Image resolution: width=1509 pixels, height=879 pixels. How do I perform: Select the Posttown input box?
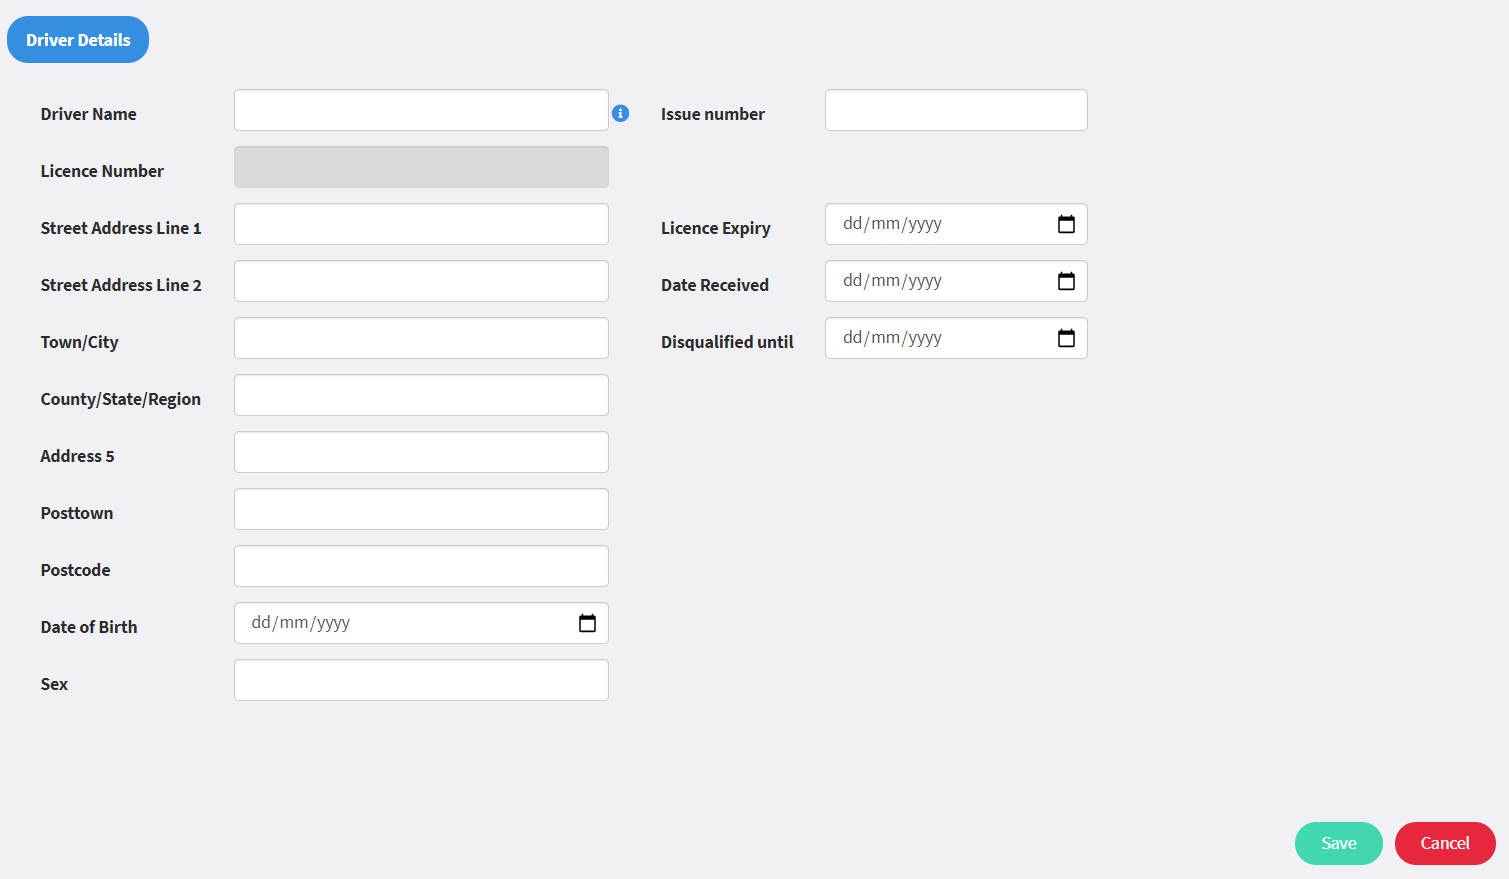pos(421,509)
